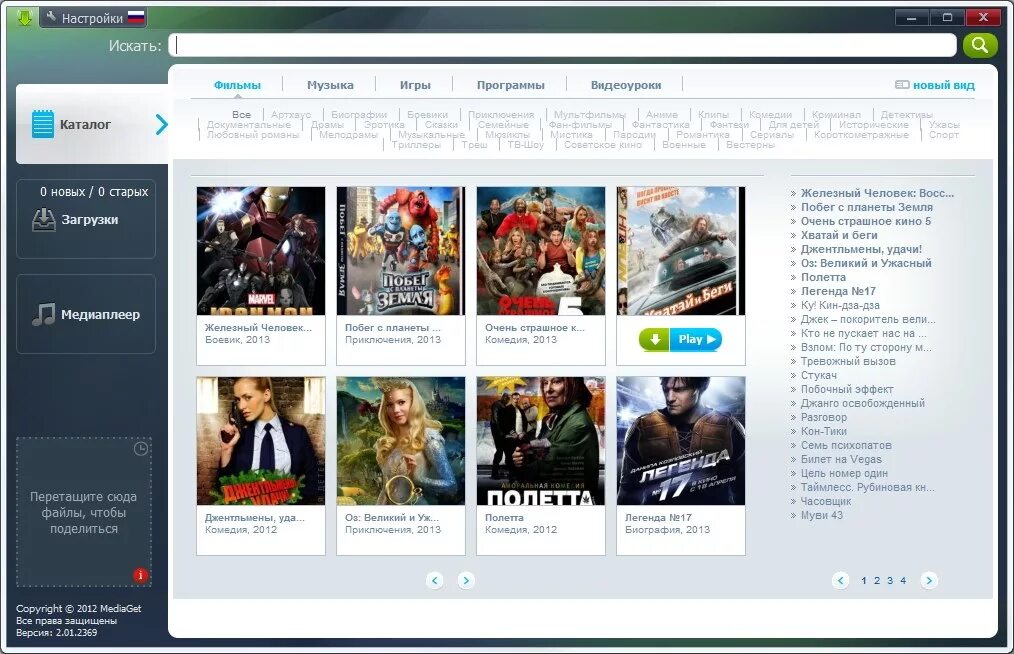
Task: Switch to the Музыка tab
Action: tap(330, 85)
